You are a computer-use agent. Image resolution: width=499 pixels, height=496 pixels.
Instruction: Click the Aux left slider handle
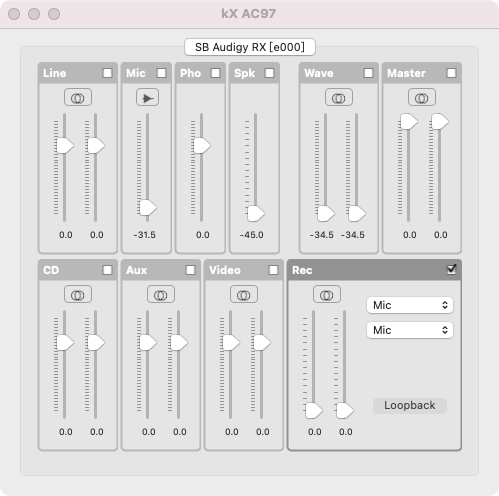click(x=148, y=343)
